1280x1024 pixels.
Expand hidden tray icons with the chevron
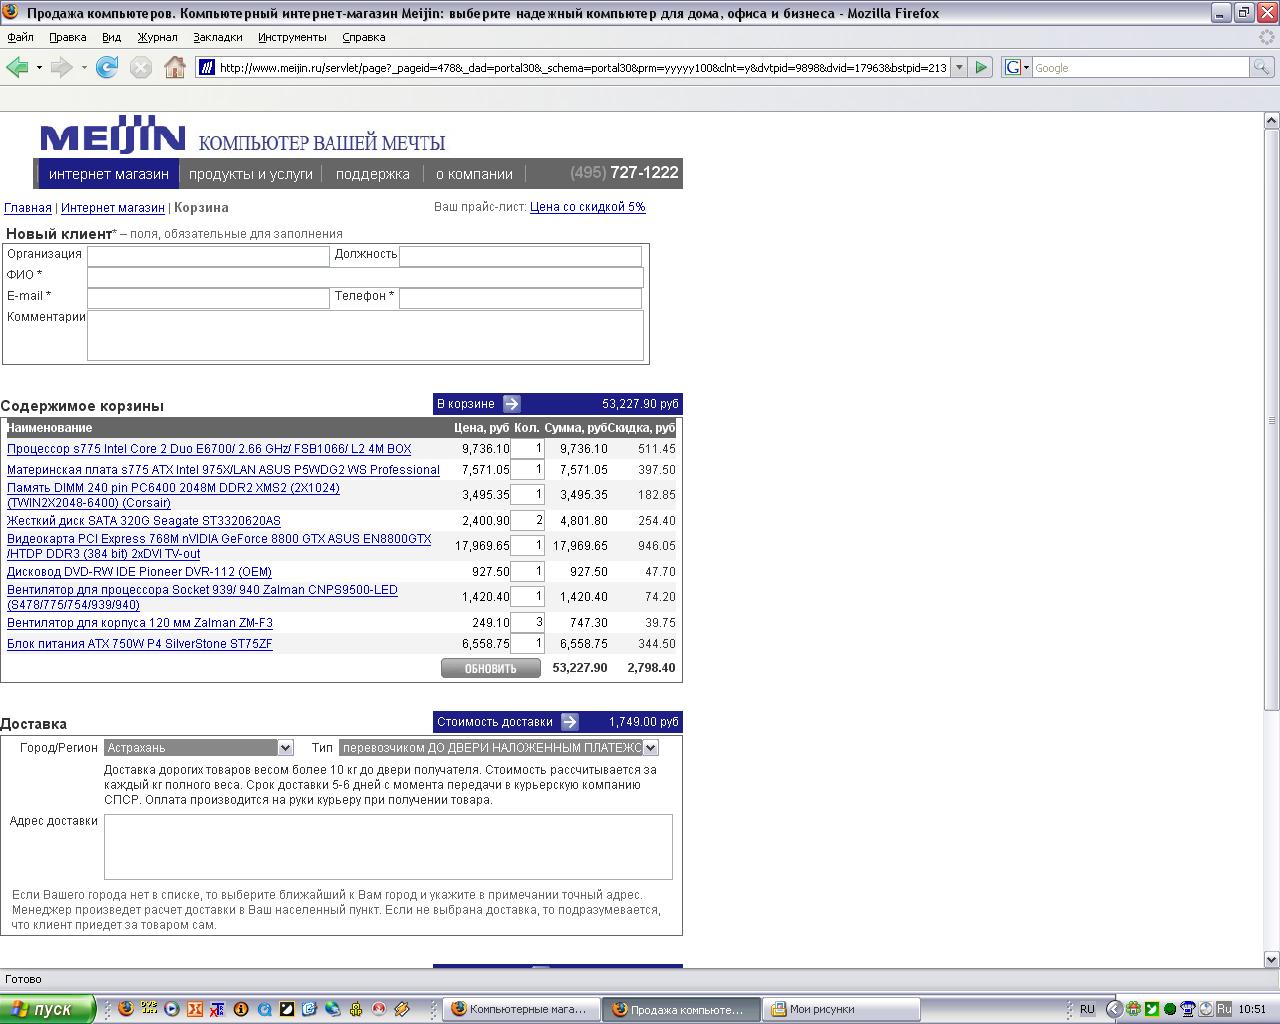(1114, 1009)
